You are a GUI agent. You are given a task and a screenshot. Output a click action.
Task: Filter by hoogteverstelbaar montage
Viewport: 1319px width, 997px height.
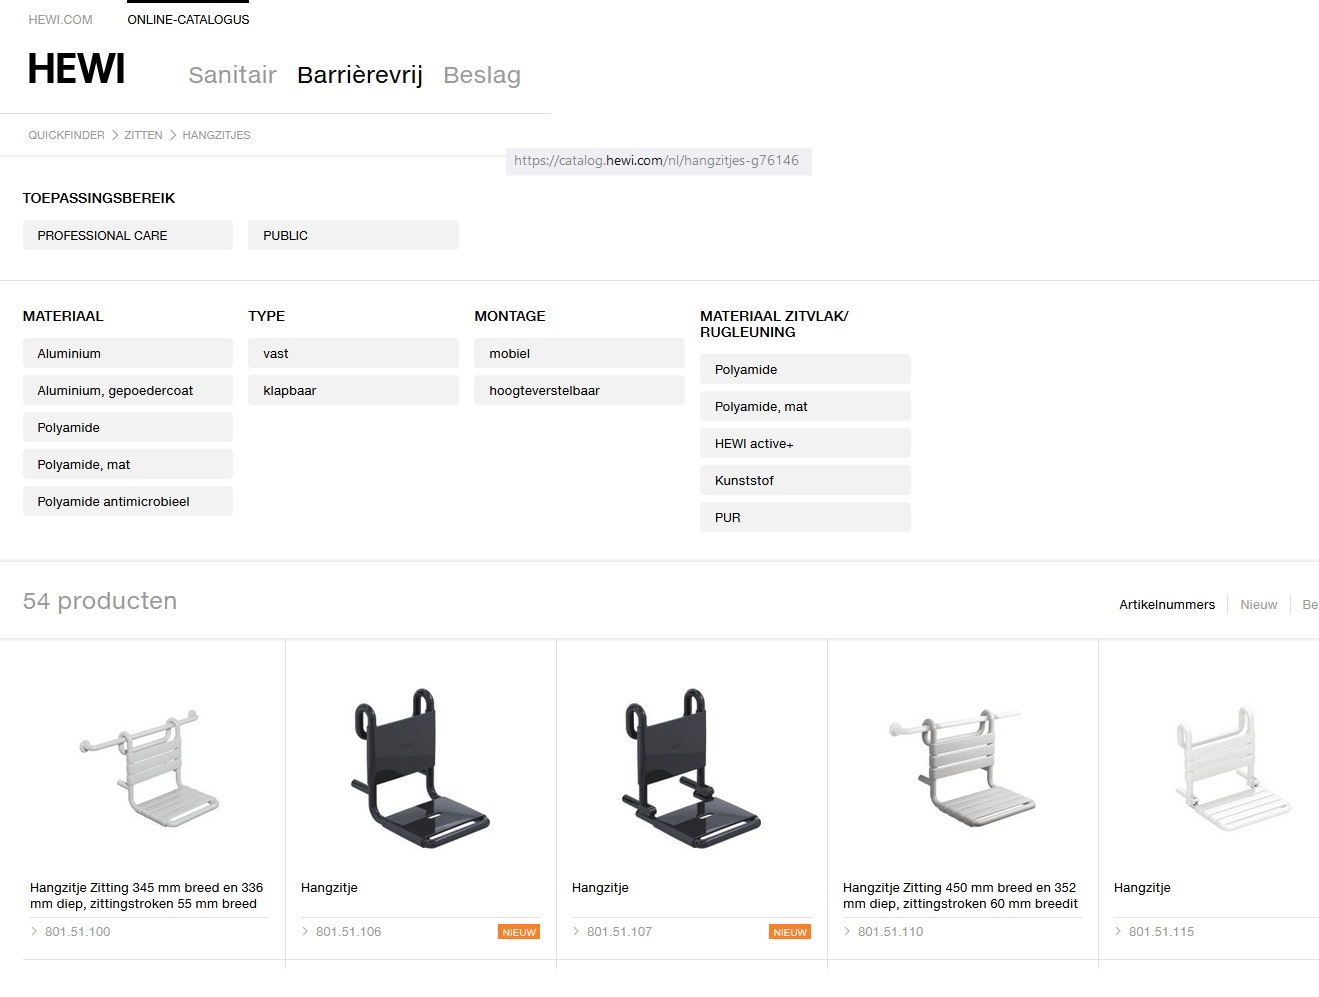click(x=579, y=390)
